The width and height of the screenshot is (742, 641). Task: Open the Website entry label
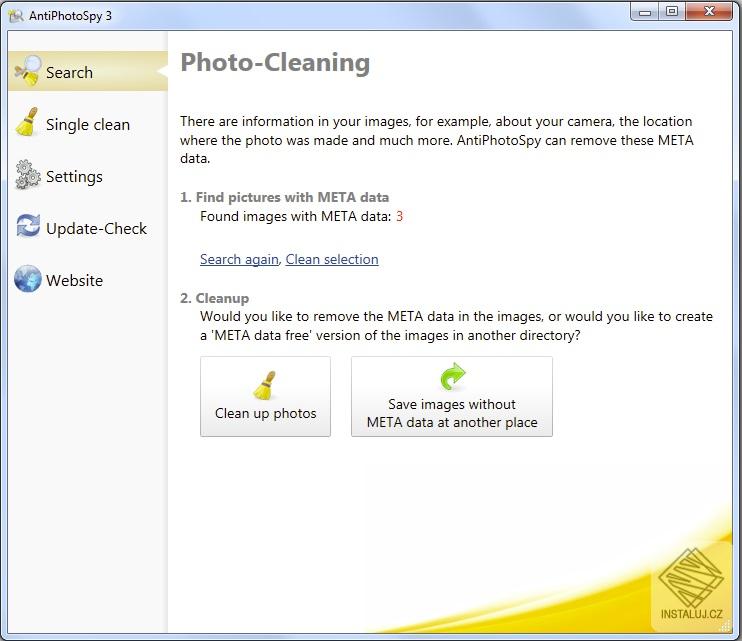(x=74, y=281)
